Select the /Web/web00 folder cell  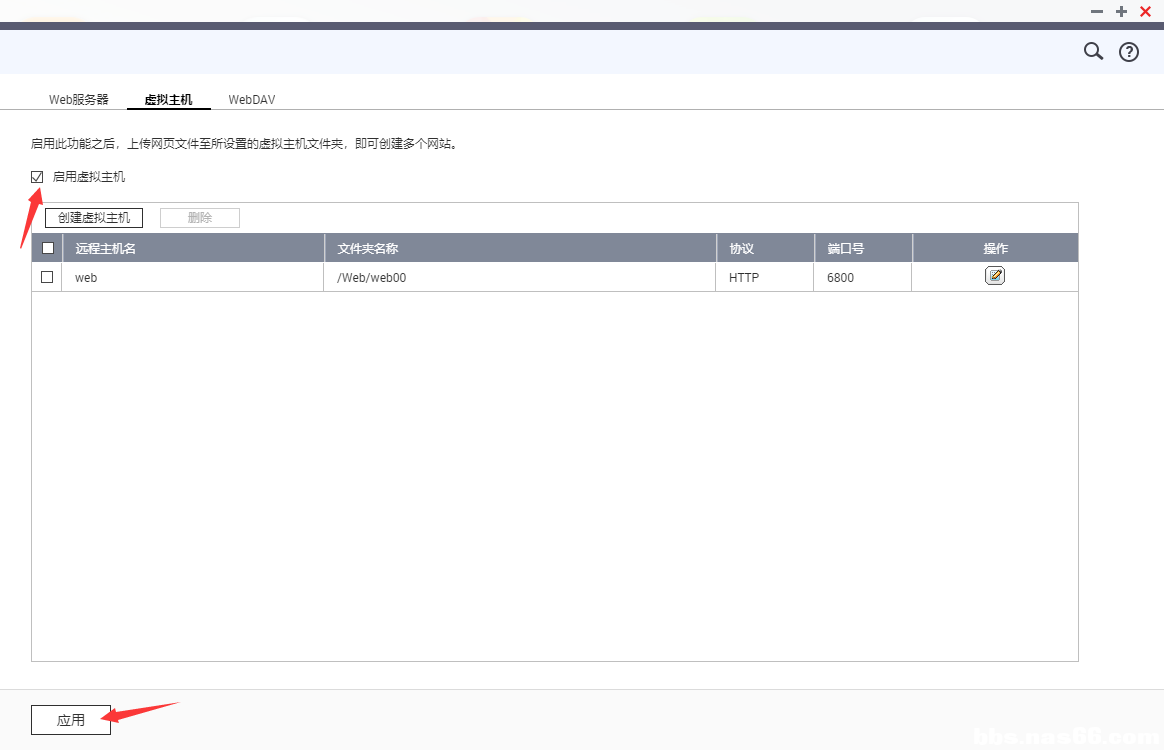[x=371, y=278]
